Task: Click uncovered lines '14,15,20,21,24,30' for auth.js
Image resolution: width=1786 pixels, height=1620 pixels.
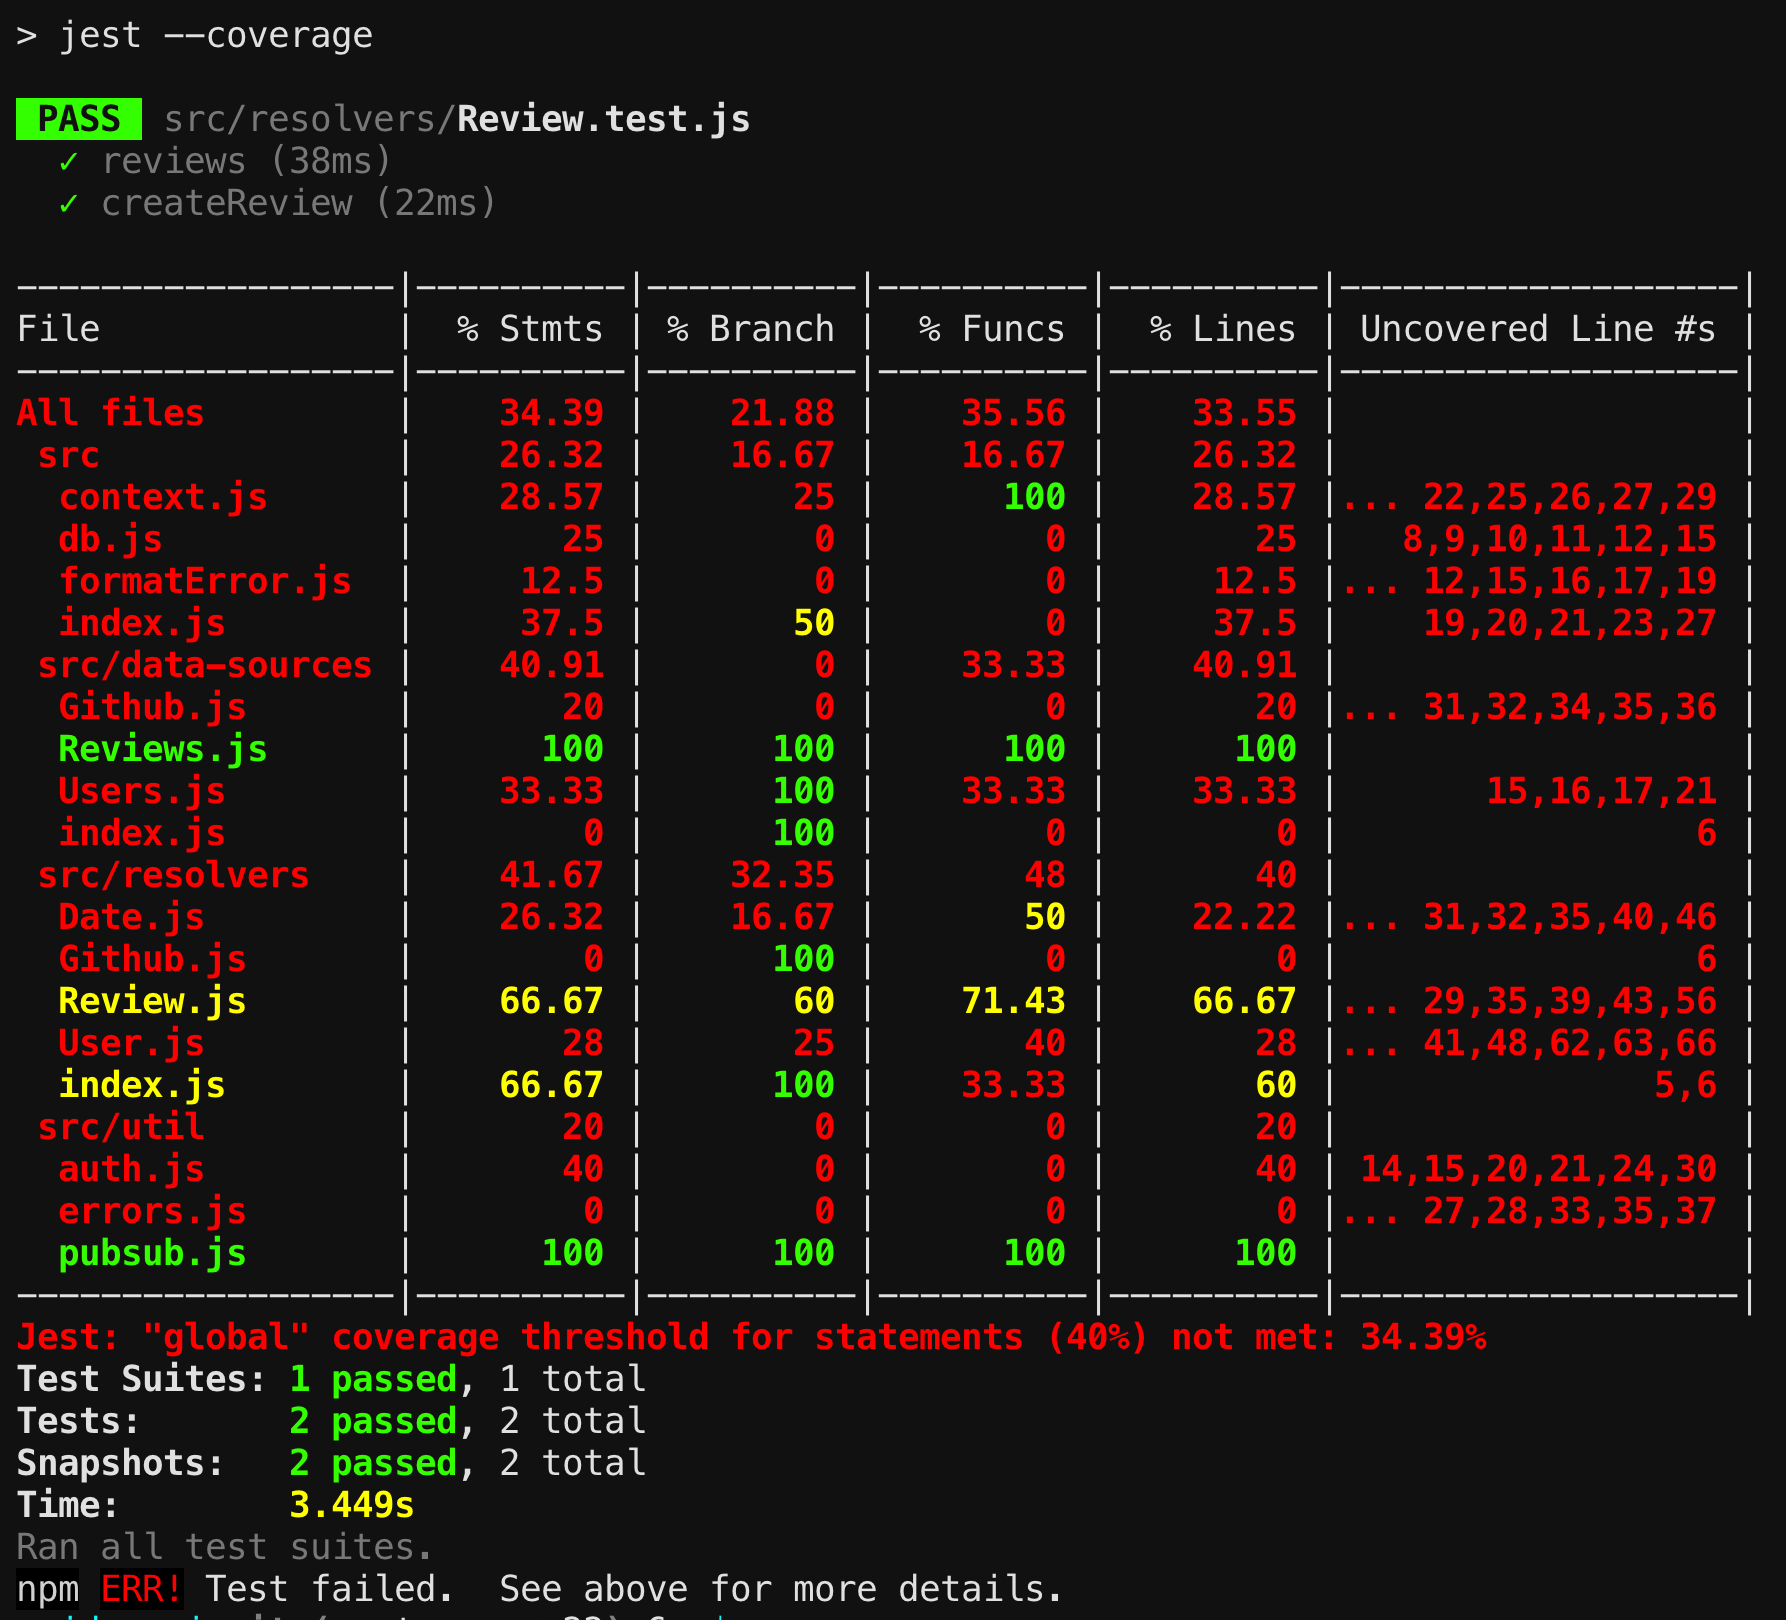Action: click(1538, 1169)
